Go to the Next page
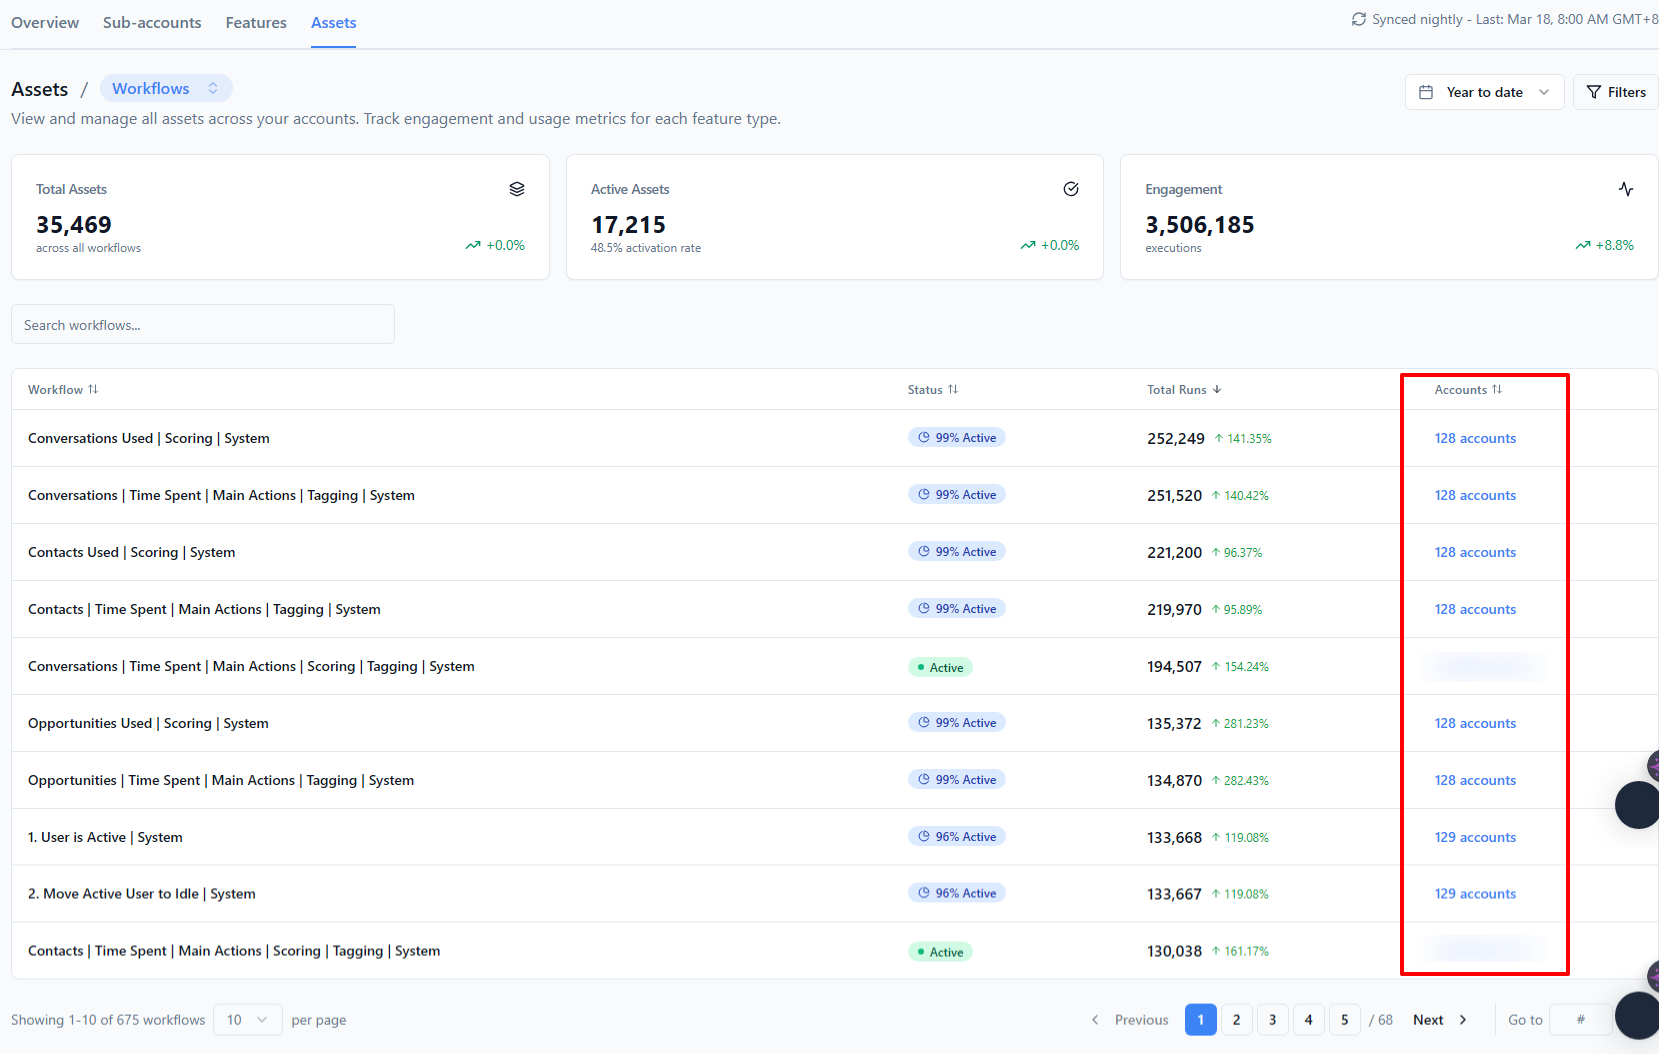This screenshot has width=1659, height=1054. pyautogui.click(x=1440, y=1020)
